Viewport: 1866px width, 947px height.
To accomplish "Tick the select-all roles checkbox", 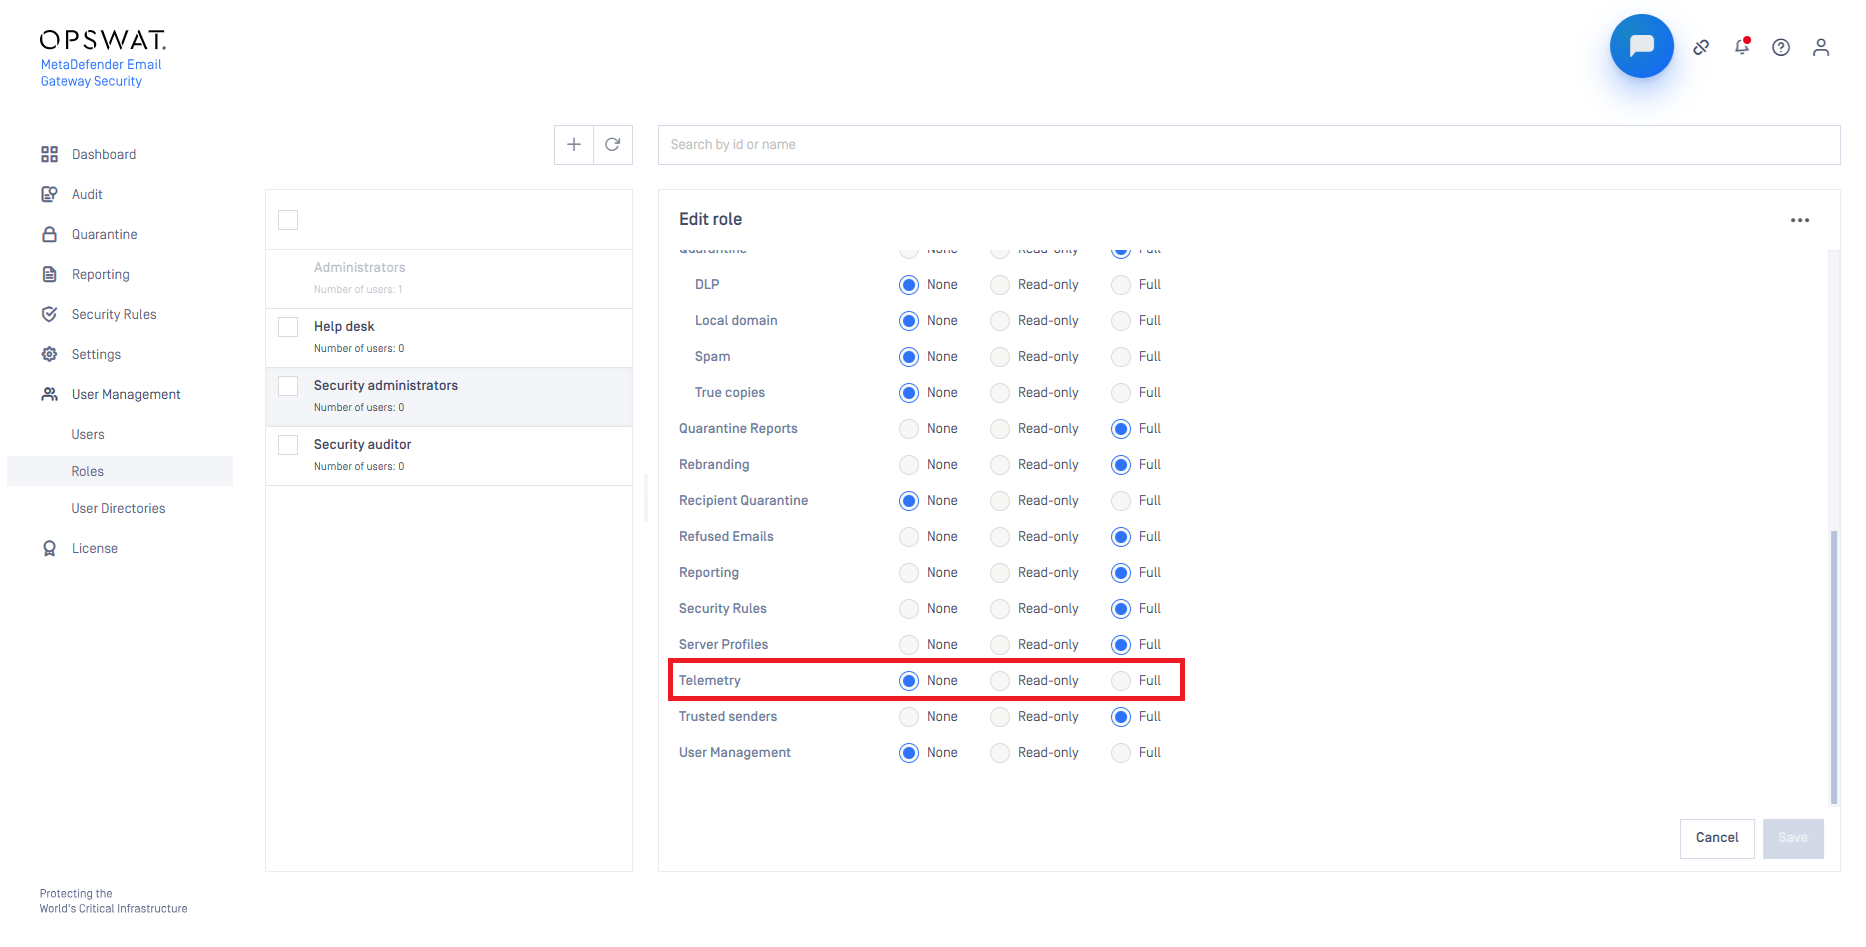I will click(x=288, y=220).
